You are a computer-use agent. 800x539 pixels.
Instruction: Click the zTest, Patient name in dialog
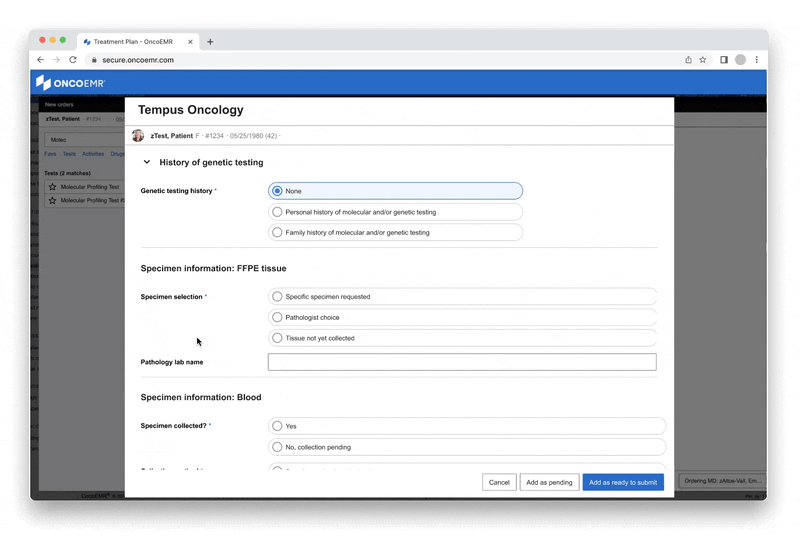pyautogui.click(x=171, y=136)
